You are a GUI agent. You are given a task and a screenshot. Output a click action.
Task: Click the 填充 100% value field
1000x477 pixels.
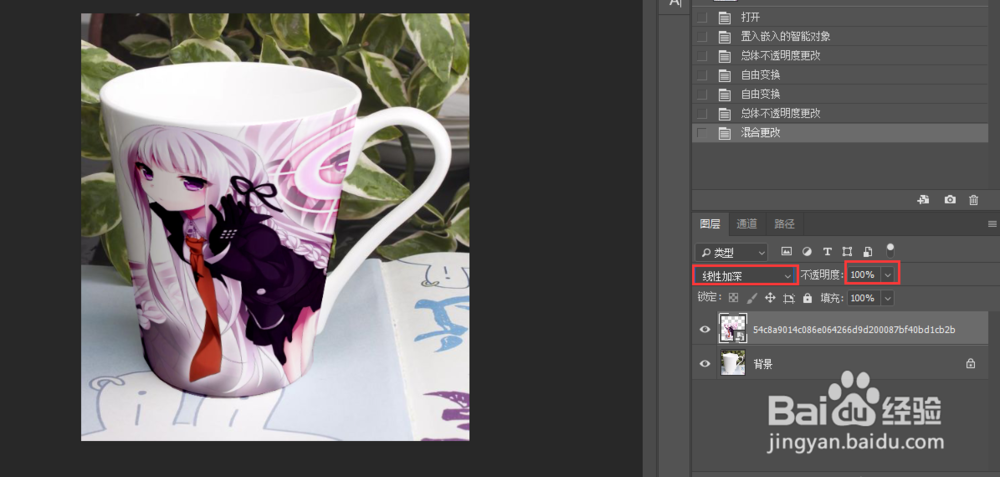(864, 298)
